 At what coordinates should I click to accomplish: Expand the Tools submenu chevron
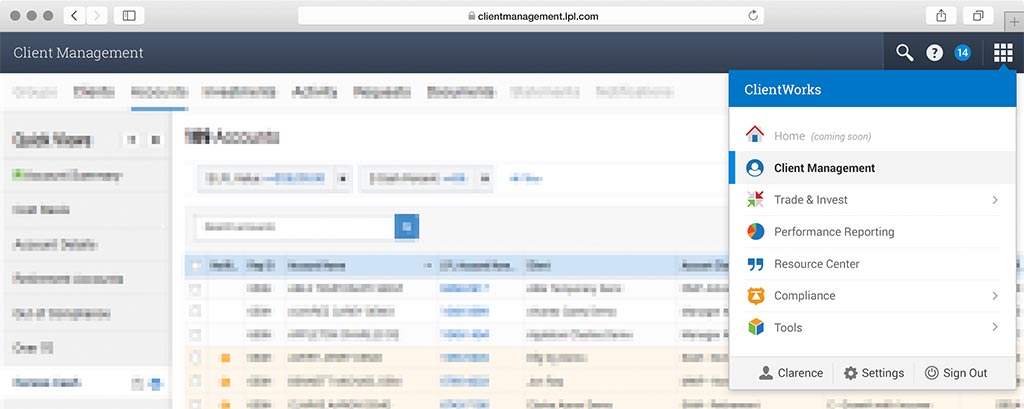(995, 327)
